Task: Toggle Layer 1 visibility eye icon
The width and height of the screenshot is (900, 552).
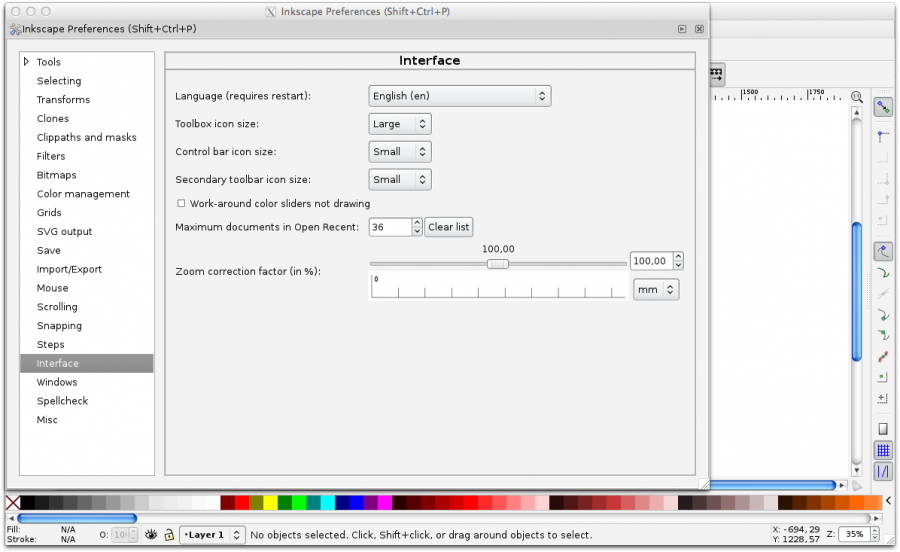Action: pyautogui.click(x=151, y=535)
